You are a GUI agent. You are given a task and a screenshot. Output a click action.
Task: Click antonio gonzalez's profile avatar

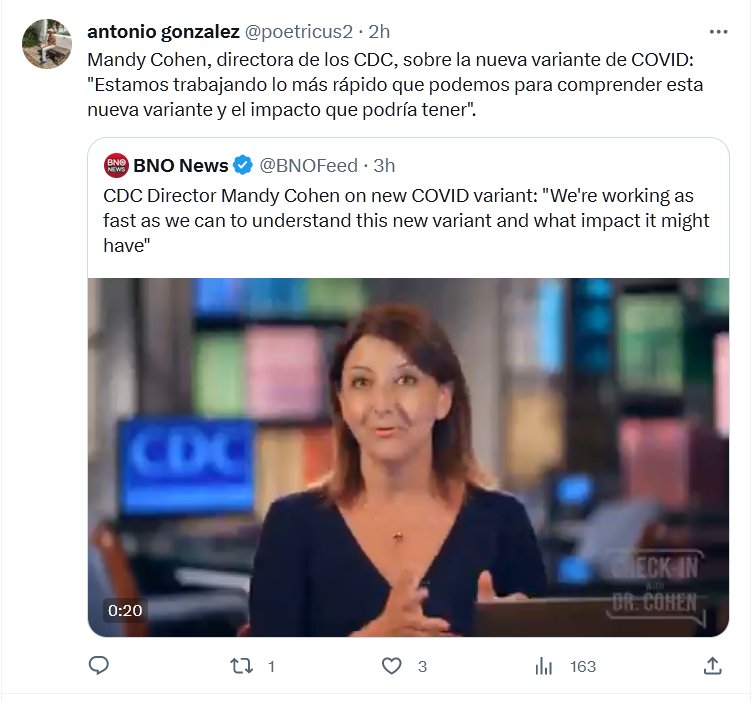pos(46,44)
